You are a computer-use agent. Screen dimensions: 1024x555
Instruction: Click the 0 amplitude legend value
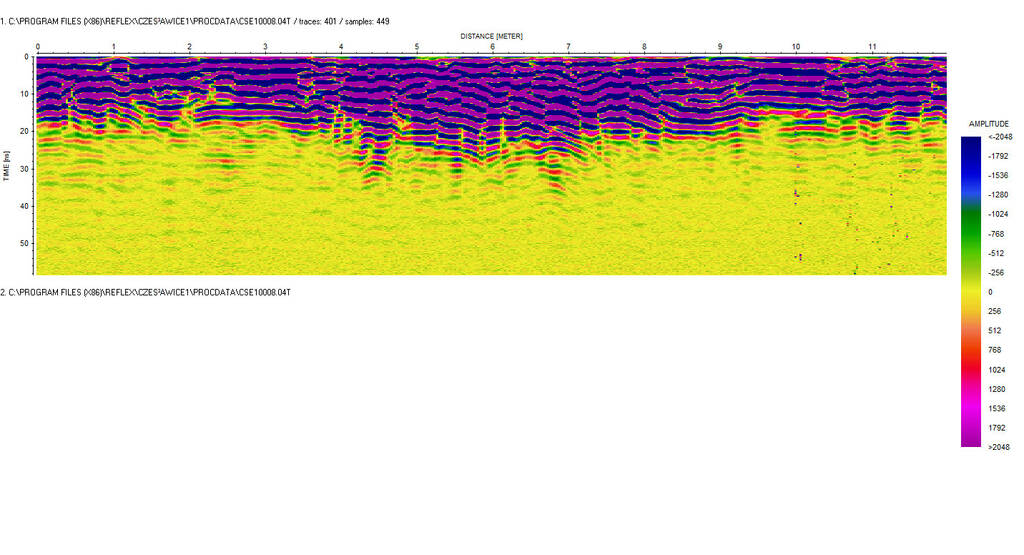990,292
